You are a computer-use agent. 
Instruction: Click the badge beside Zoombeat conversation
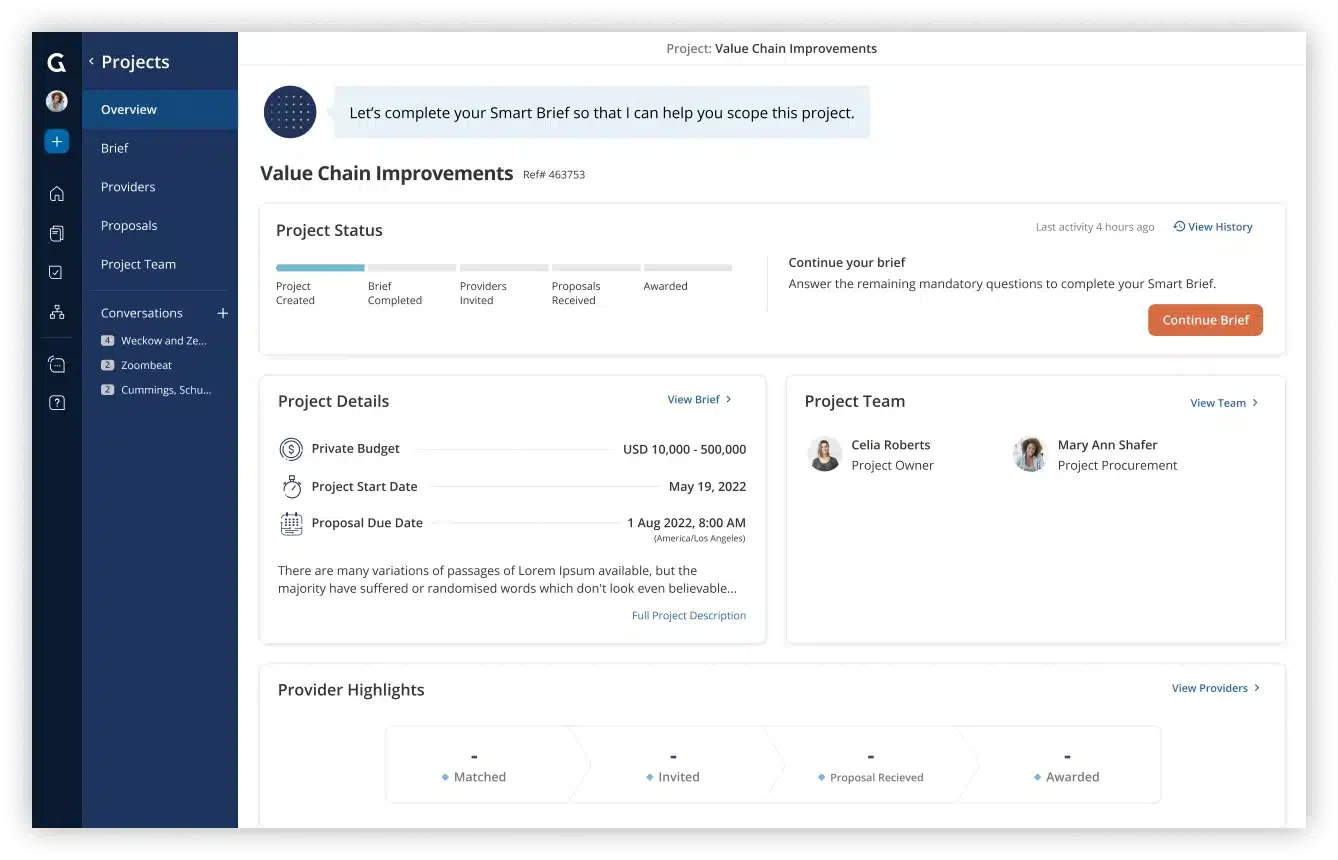click(108, 365)
